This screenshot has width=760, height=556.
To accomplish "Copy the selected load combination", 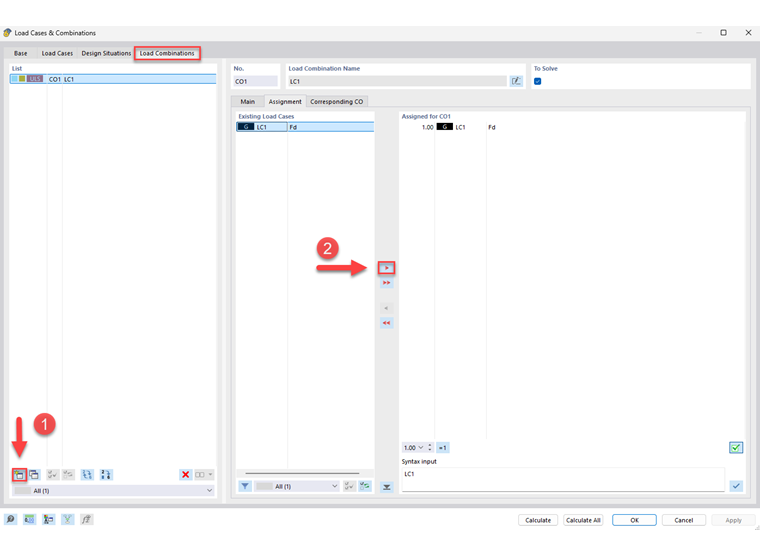I will point(34,475).
